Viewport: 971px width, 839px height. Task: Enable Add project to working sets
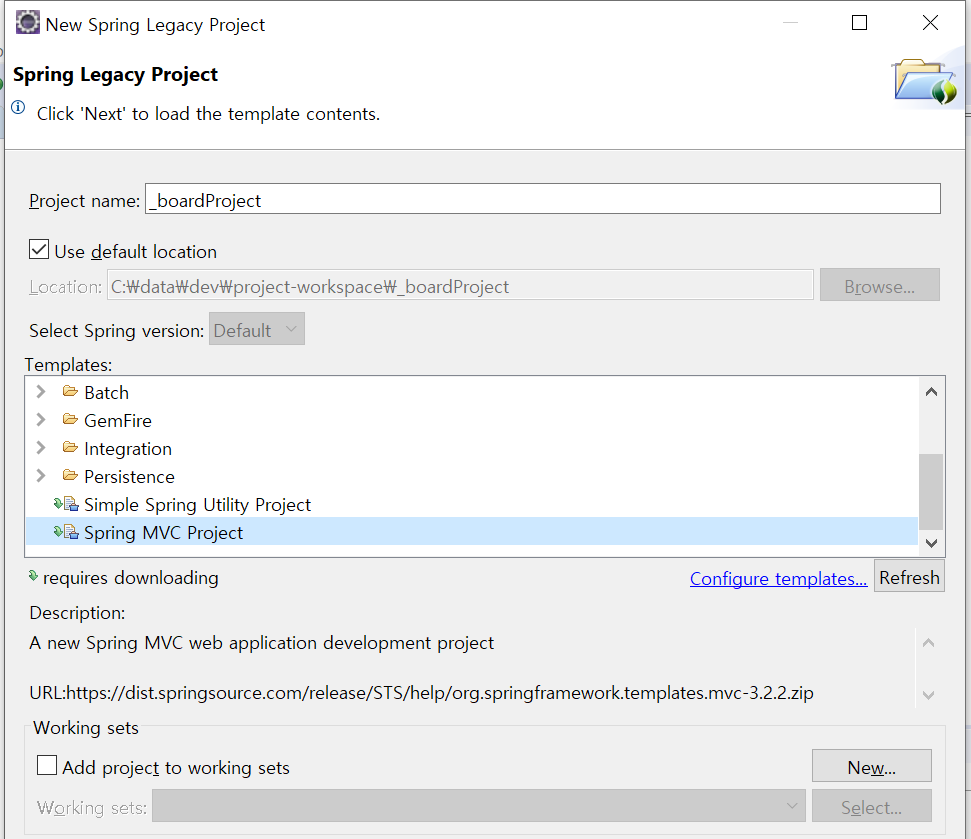47,765
